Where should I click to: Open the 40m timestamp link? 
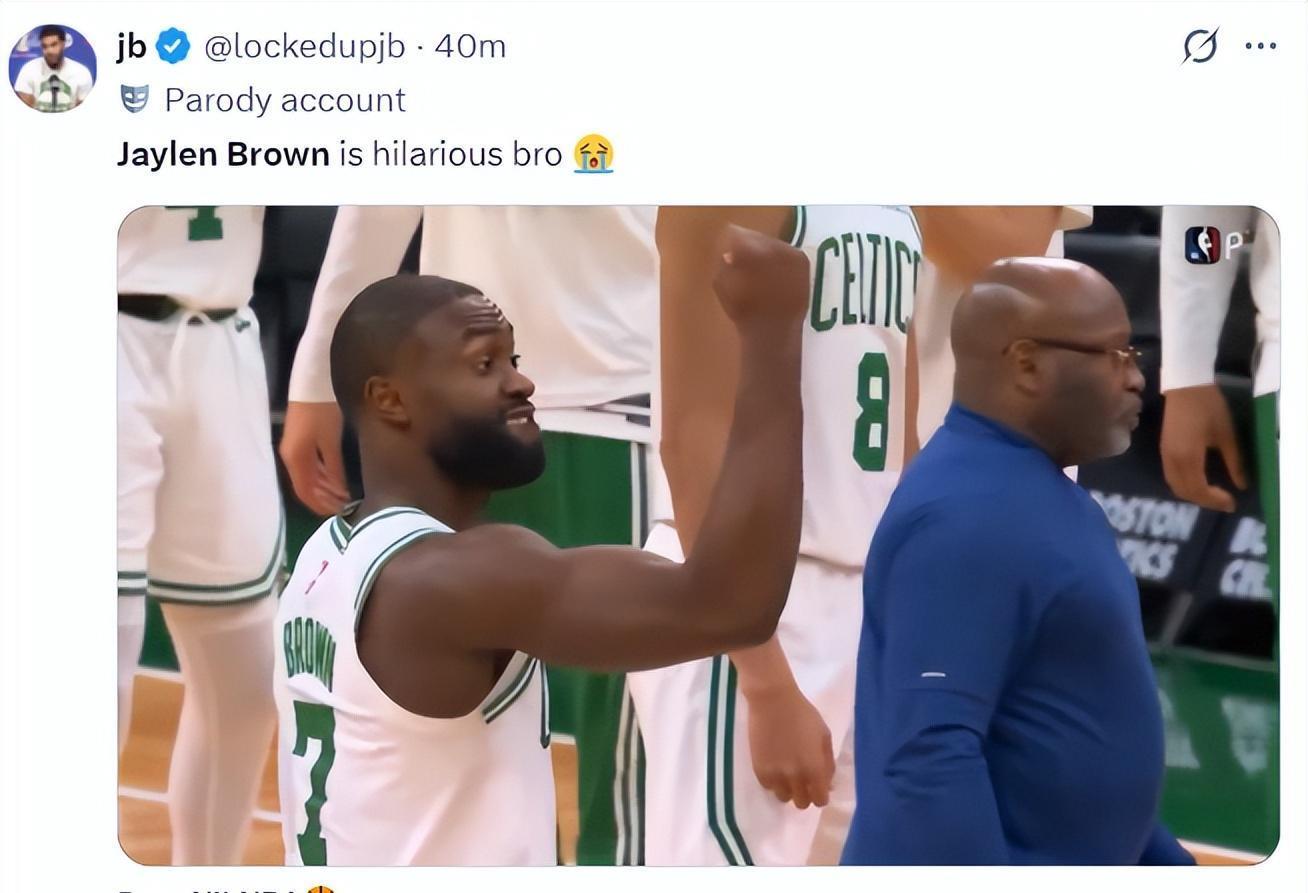(470, 46)
